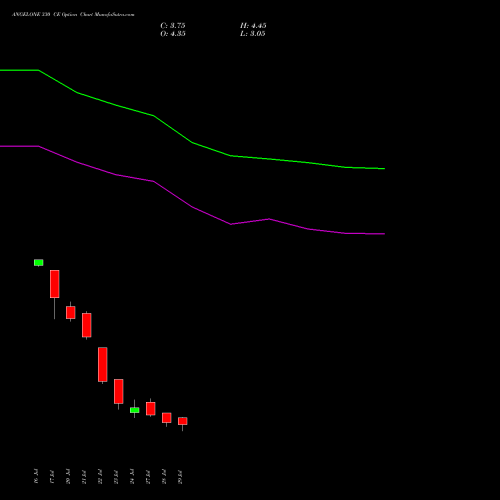
Task: Select the tall red candle for 22 Jul
Action: click(103, 364)
